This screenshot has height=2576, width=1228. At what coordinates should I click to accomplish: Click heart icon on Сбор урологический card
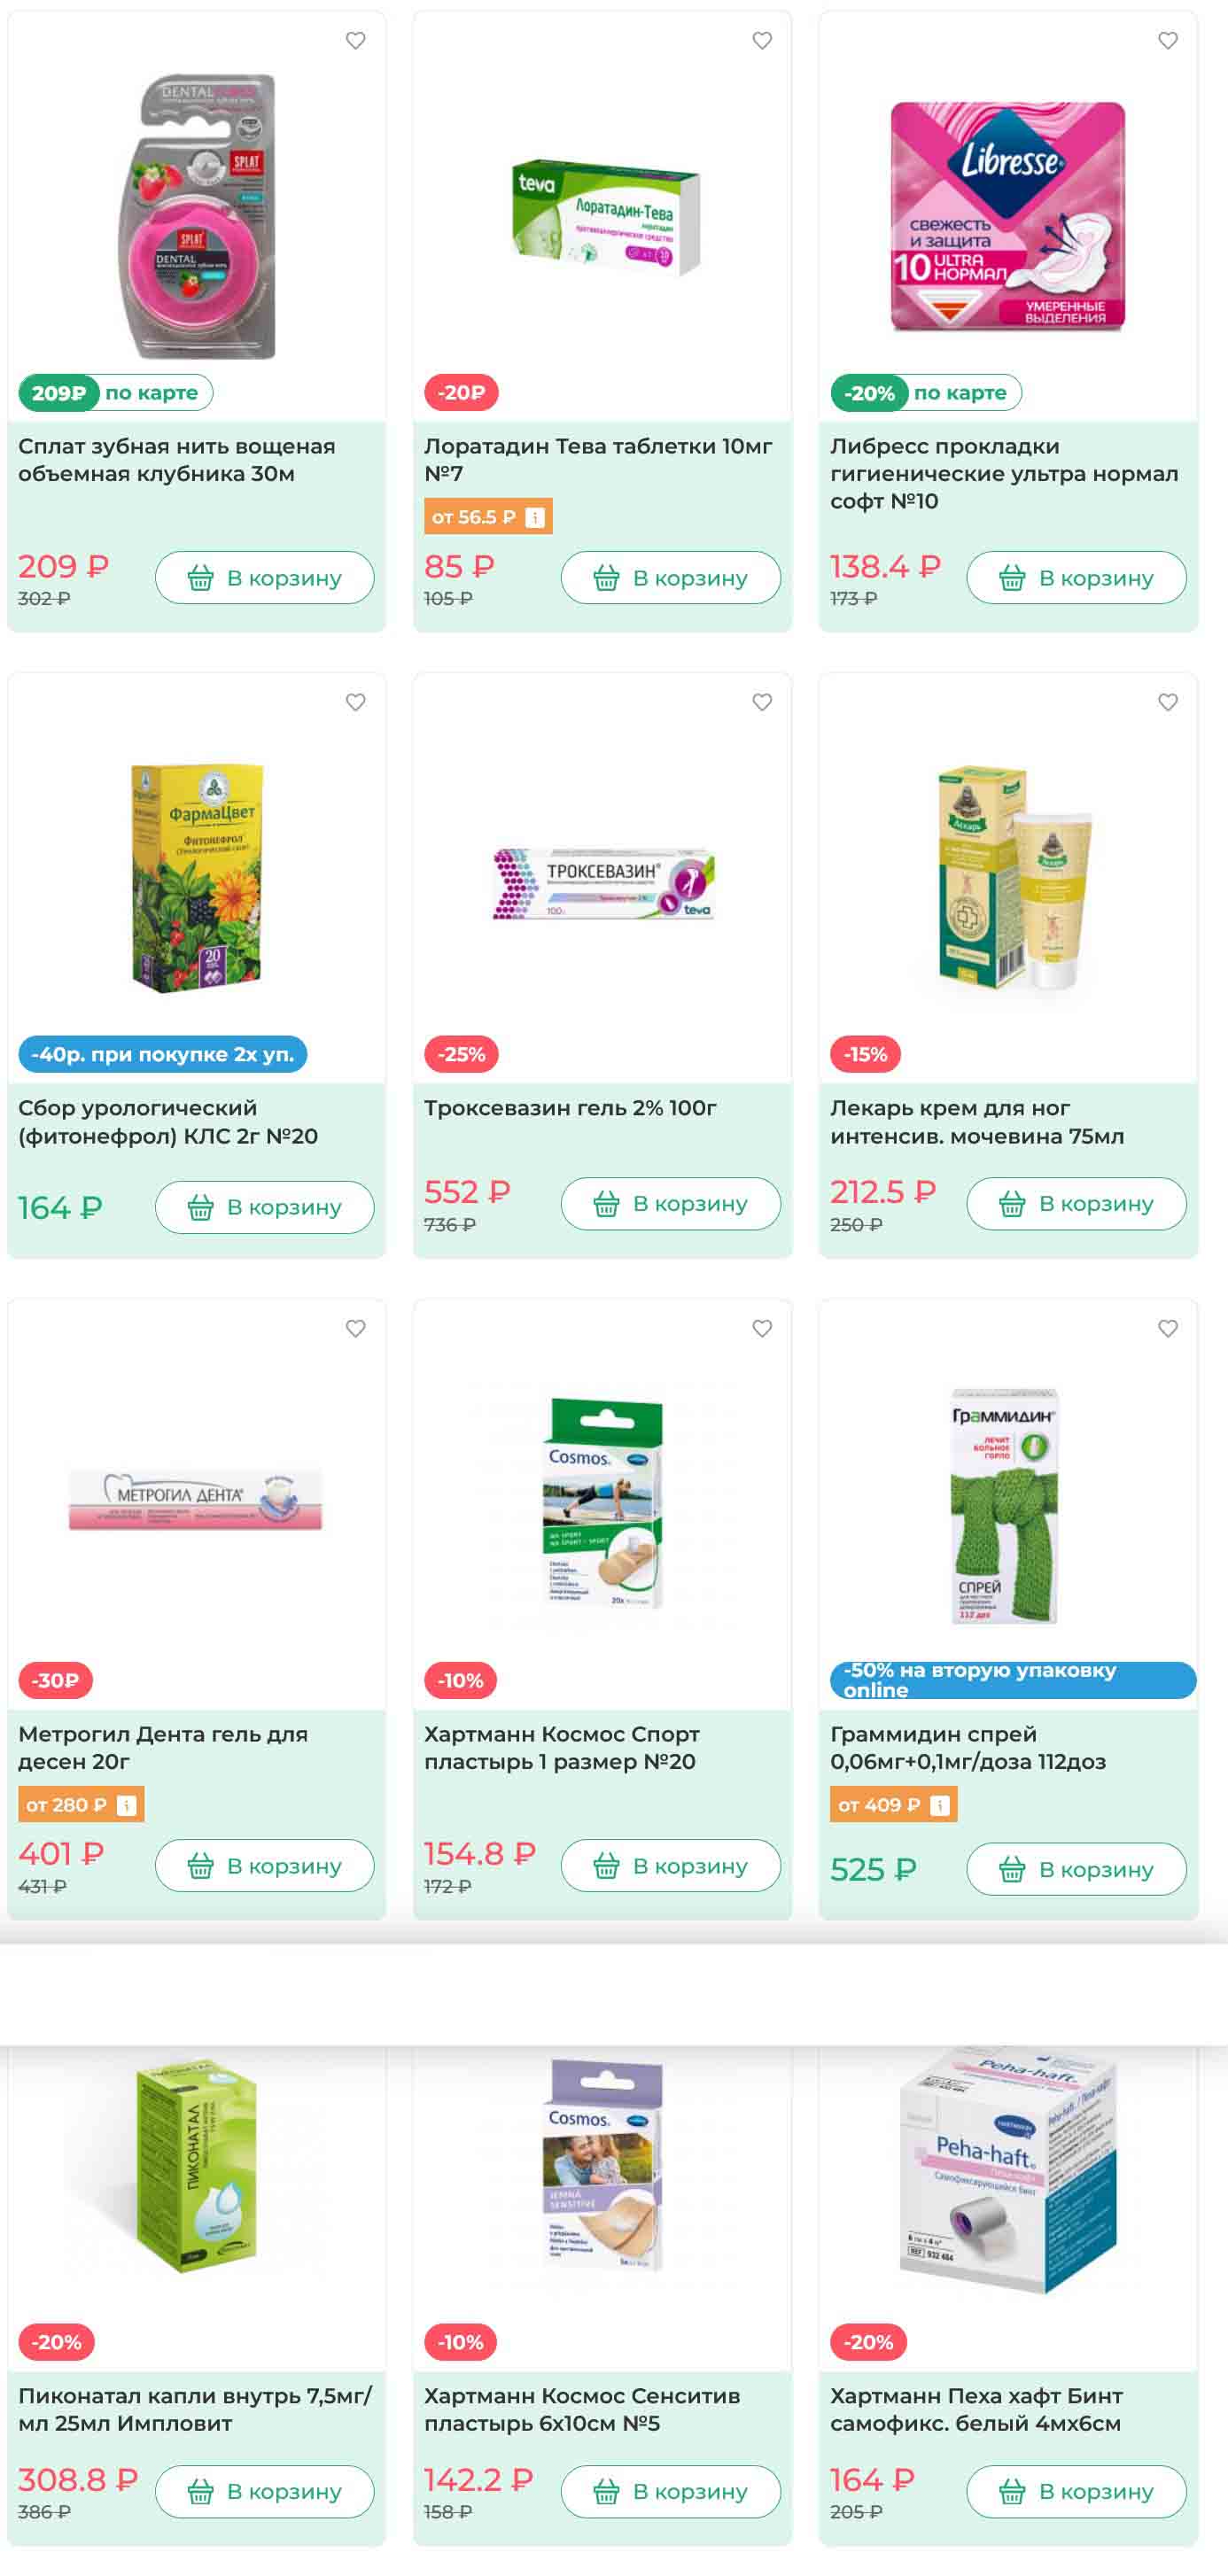pos(355,702)
